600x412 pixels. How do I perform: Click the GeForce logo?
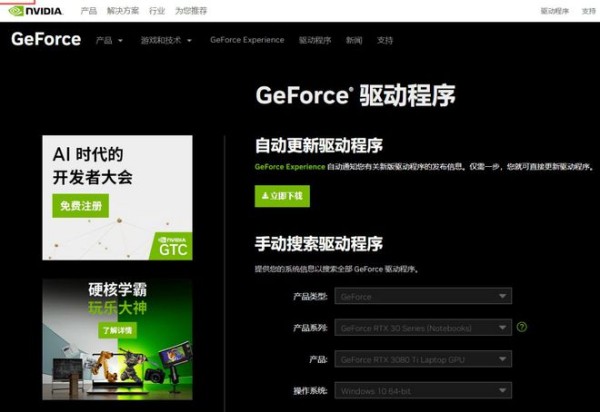(45, 40)
